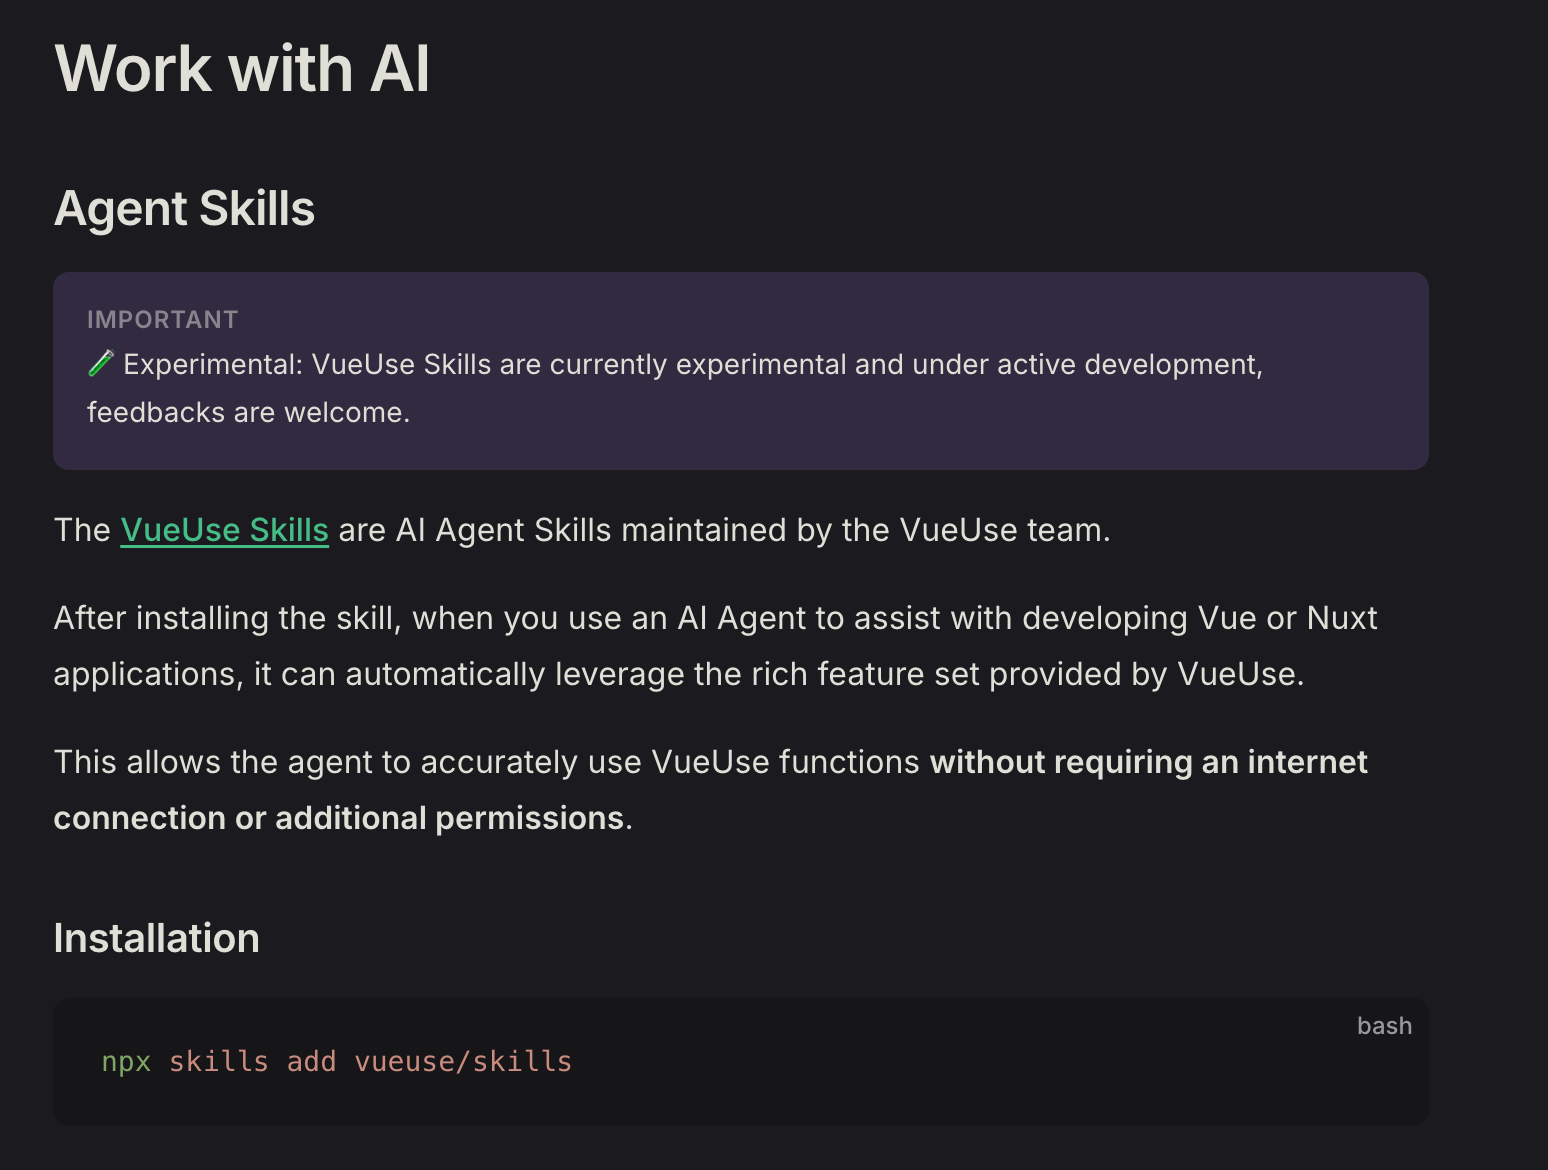Click the Work with AI page title

click(242, 69)
